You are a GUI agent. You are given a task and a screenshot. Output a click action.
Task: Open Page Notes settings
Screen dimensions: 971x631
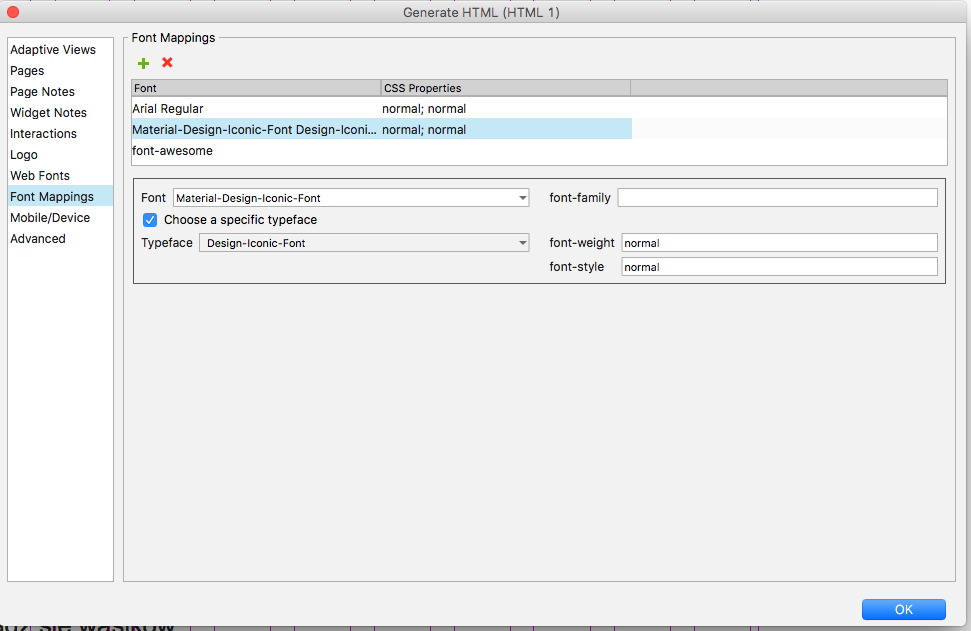pyautogui.click(x=42, y=92)
